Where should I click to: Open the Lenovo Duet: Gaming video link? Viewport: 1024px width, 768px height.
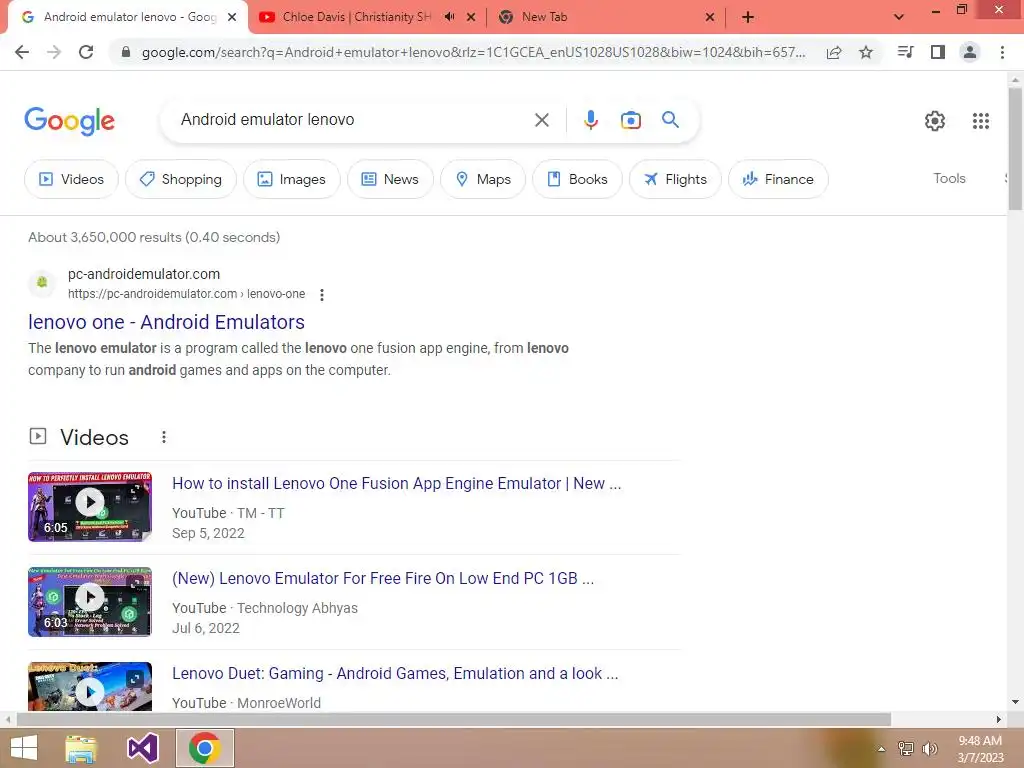pyautogui.click(x=395, y=673)
